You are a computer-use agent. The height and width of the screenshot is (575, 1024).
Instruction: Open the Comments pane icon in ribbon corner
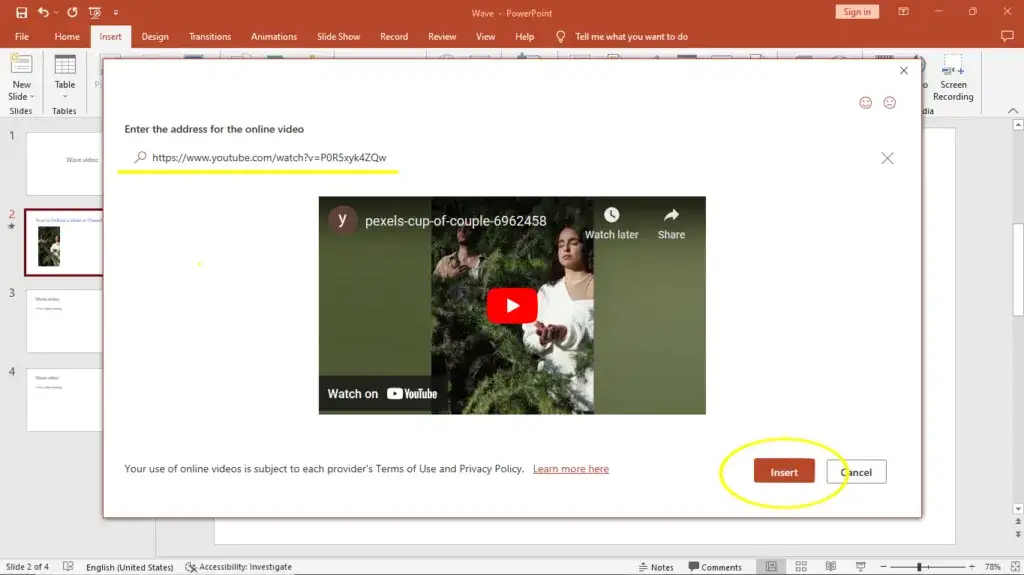(x=1007, y=37)
